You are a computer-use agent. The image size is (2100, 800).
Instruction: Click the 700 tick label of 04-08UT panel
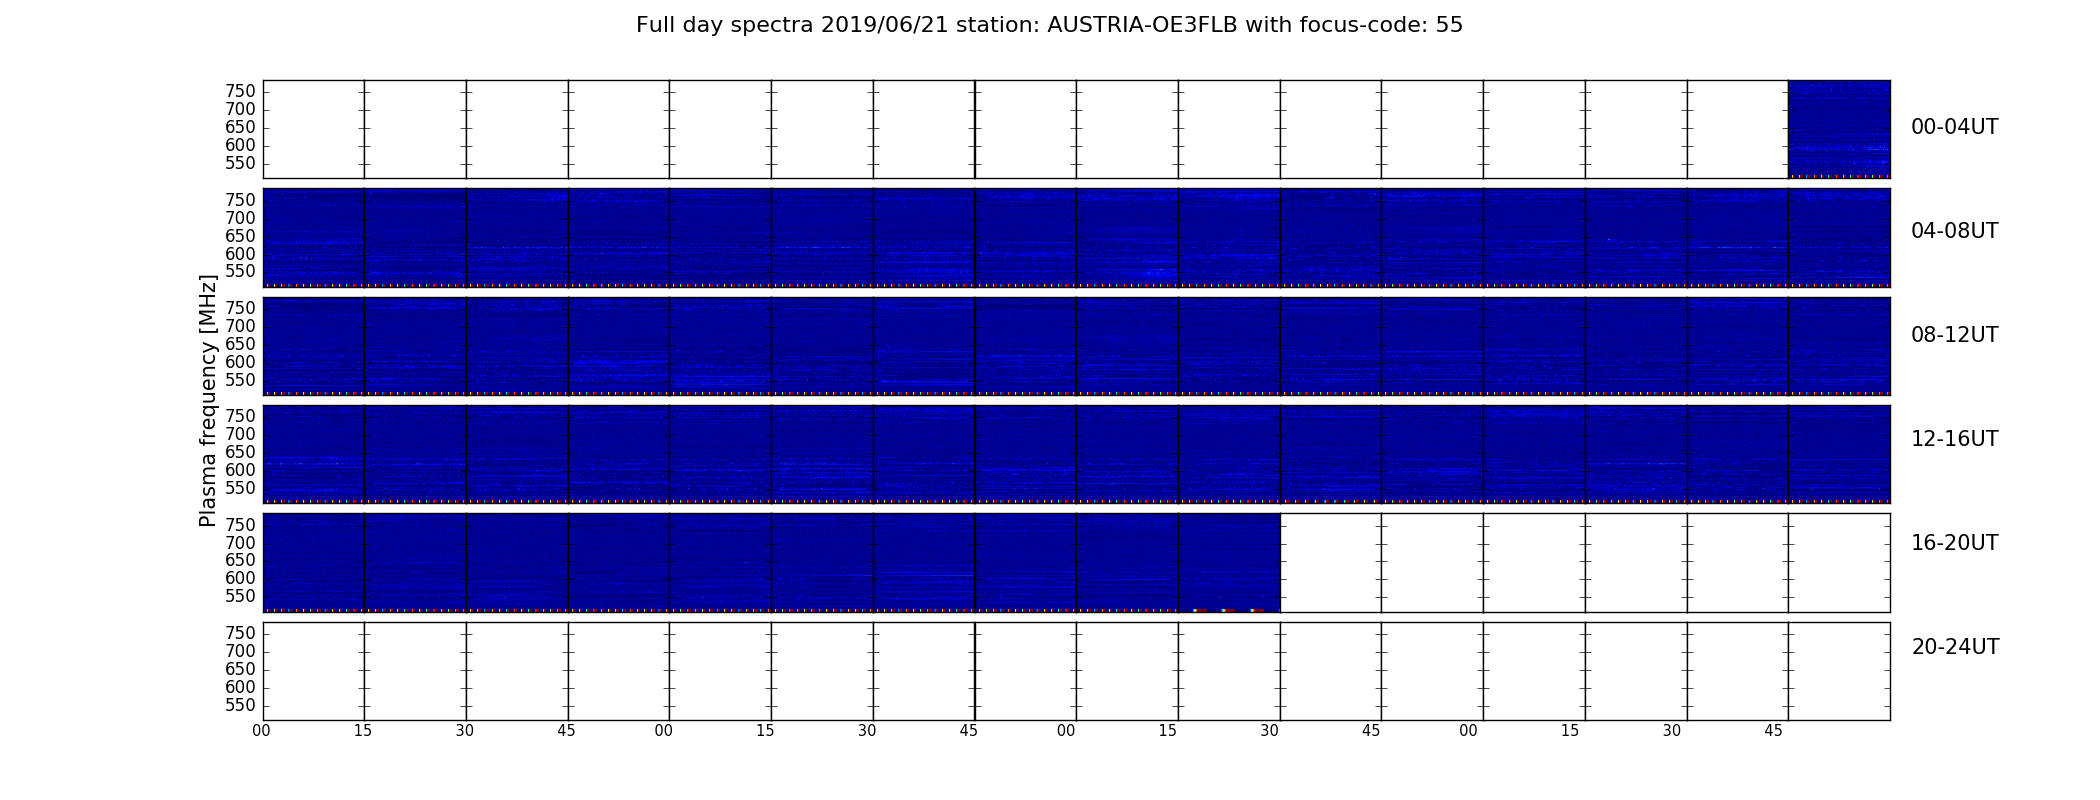(x=240, y=218)
